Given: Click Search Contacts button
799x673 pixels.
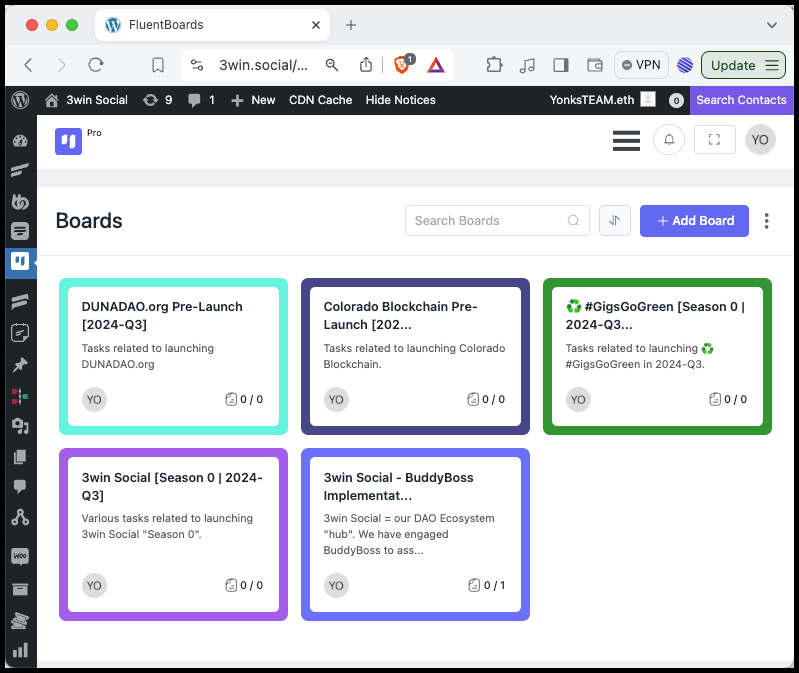Looking at the screenshot, I should click(x=741, y=100).
